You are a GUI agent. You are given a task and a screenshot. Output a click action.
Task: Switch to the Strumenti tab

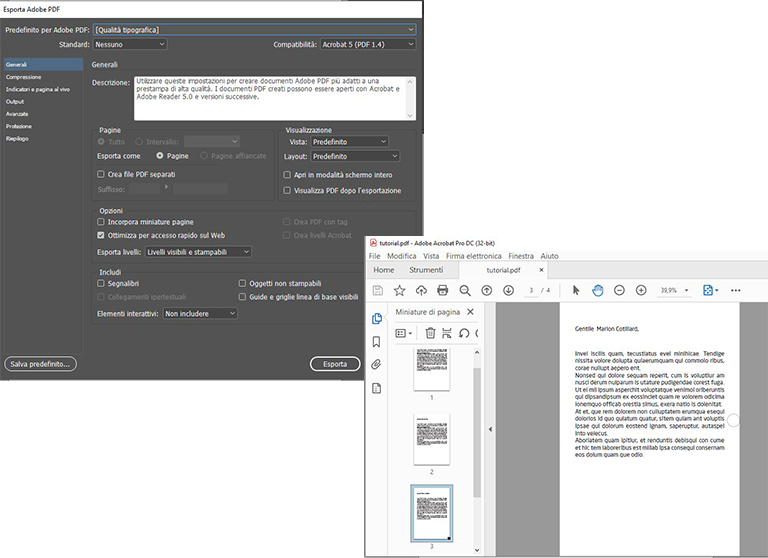pyautogui.click(x=426, y=270)
